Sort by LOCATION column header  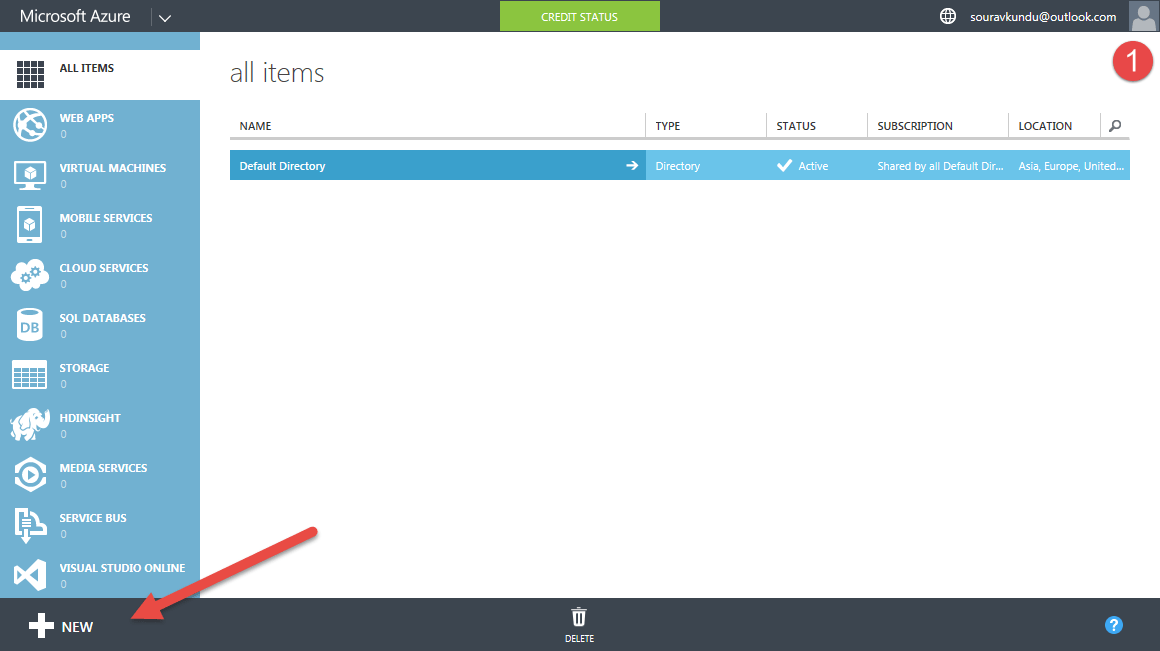[x=1045, y=126]
